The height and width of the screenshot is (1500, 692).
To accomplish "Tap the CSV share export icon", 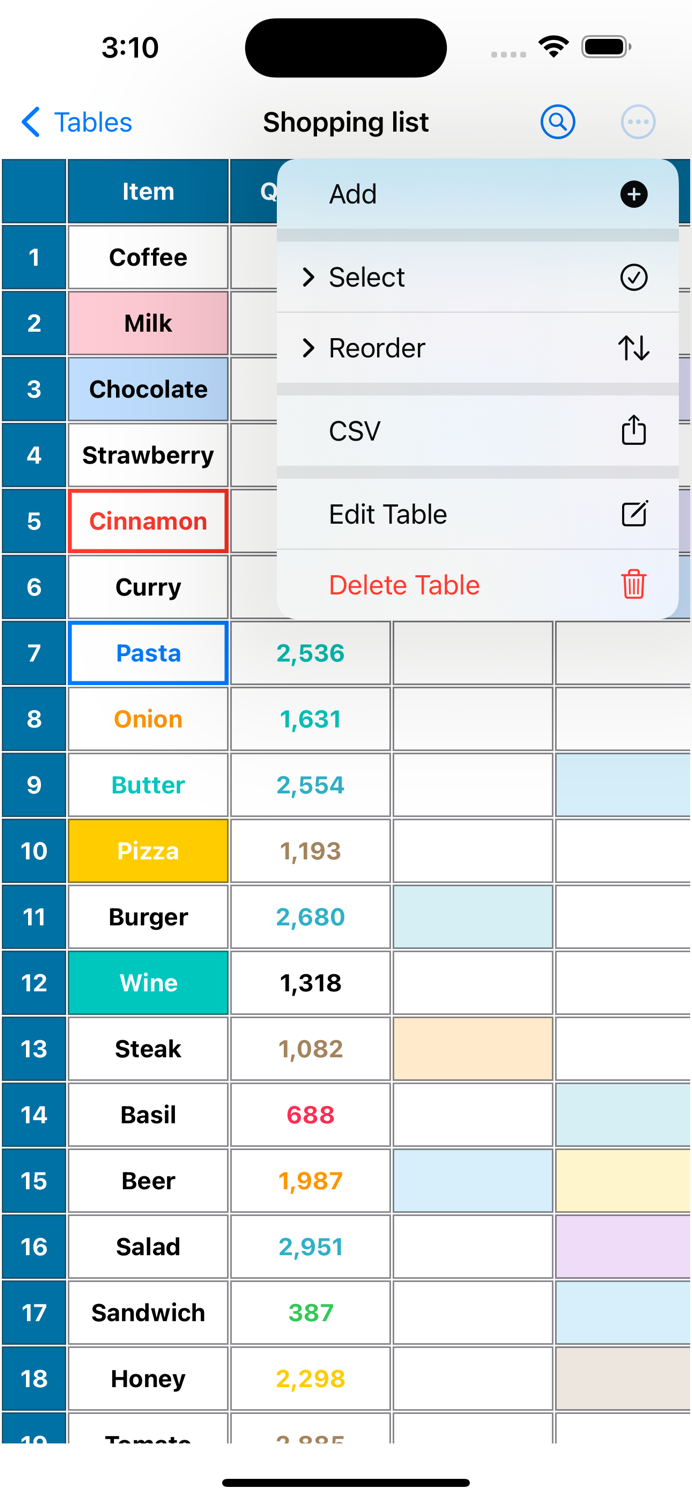I will pyautogui.click(x=633, y=430).
